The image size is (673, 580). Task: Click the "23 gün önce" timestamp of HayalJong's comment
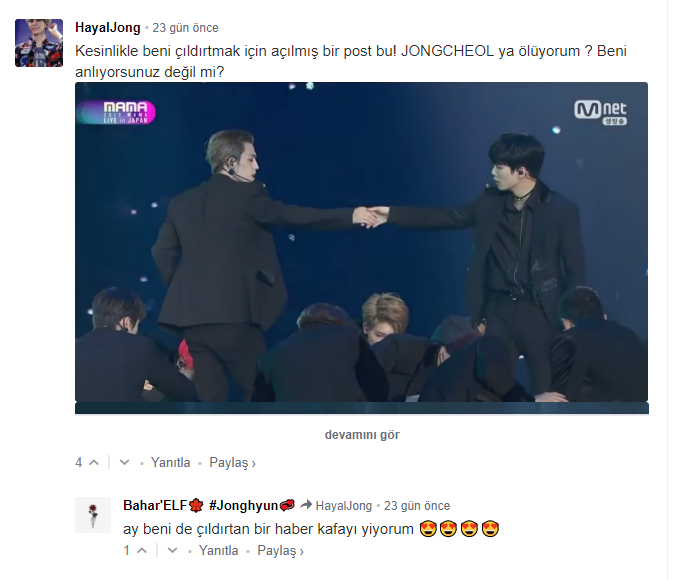tap(185, 28)
